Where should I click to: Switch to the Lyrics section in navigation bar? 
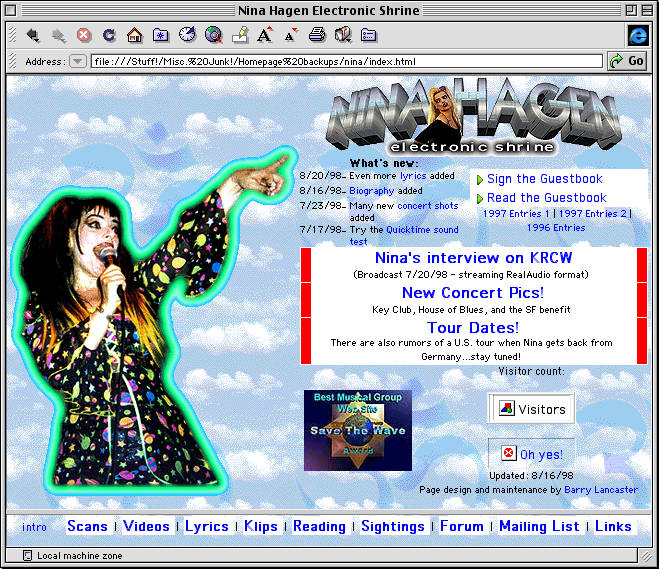(206, 526)
